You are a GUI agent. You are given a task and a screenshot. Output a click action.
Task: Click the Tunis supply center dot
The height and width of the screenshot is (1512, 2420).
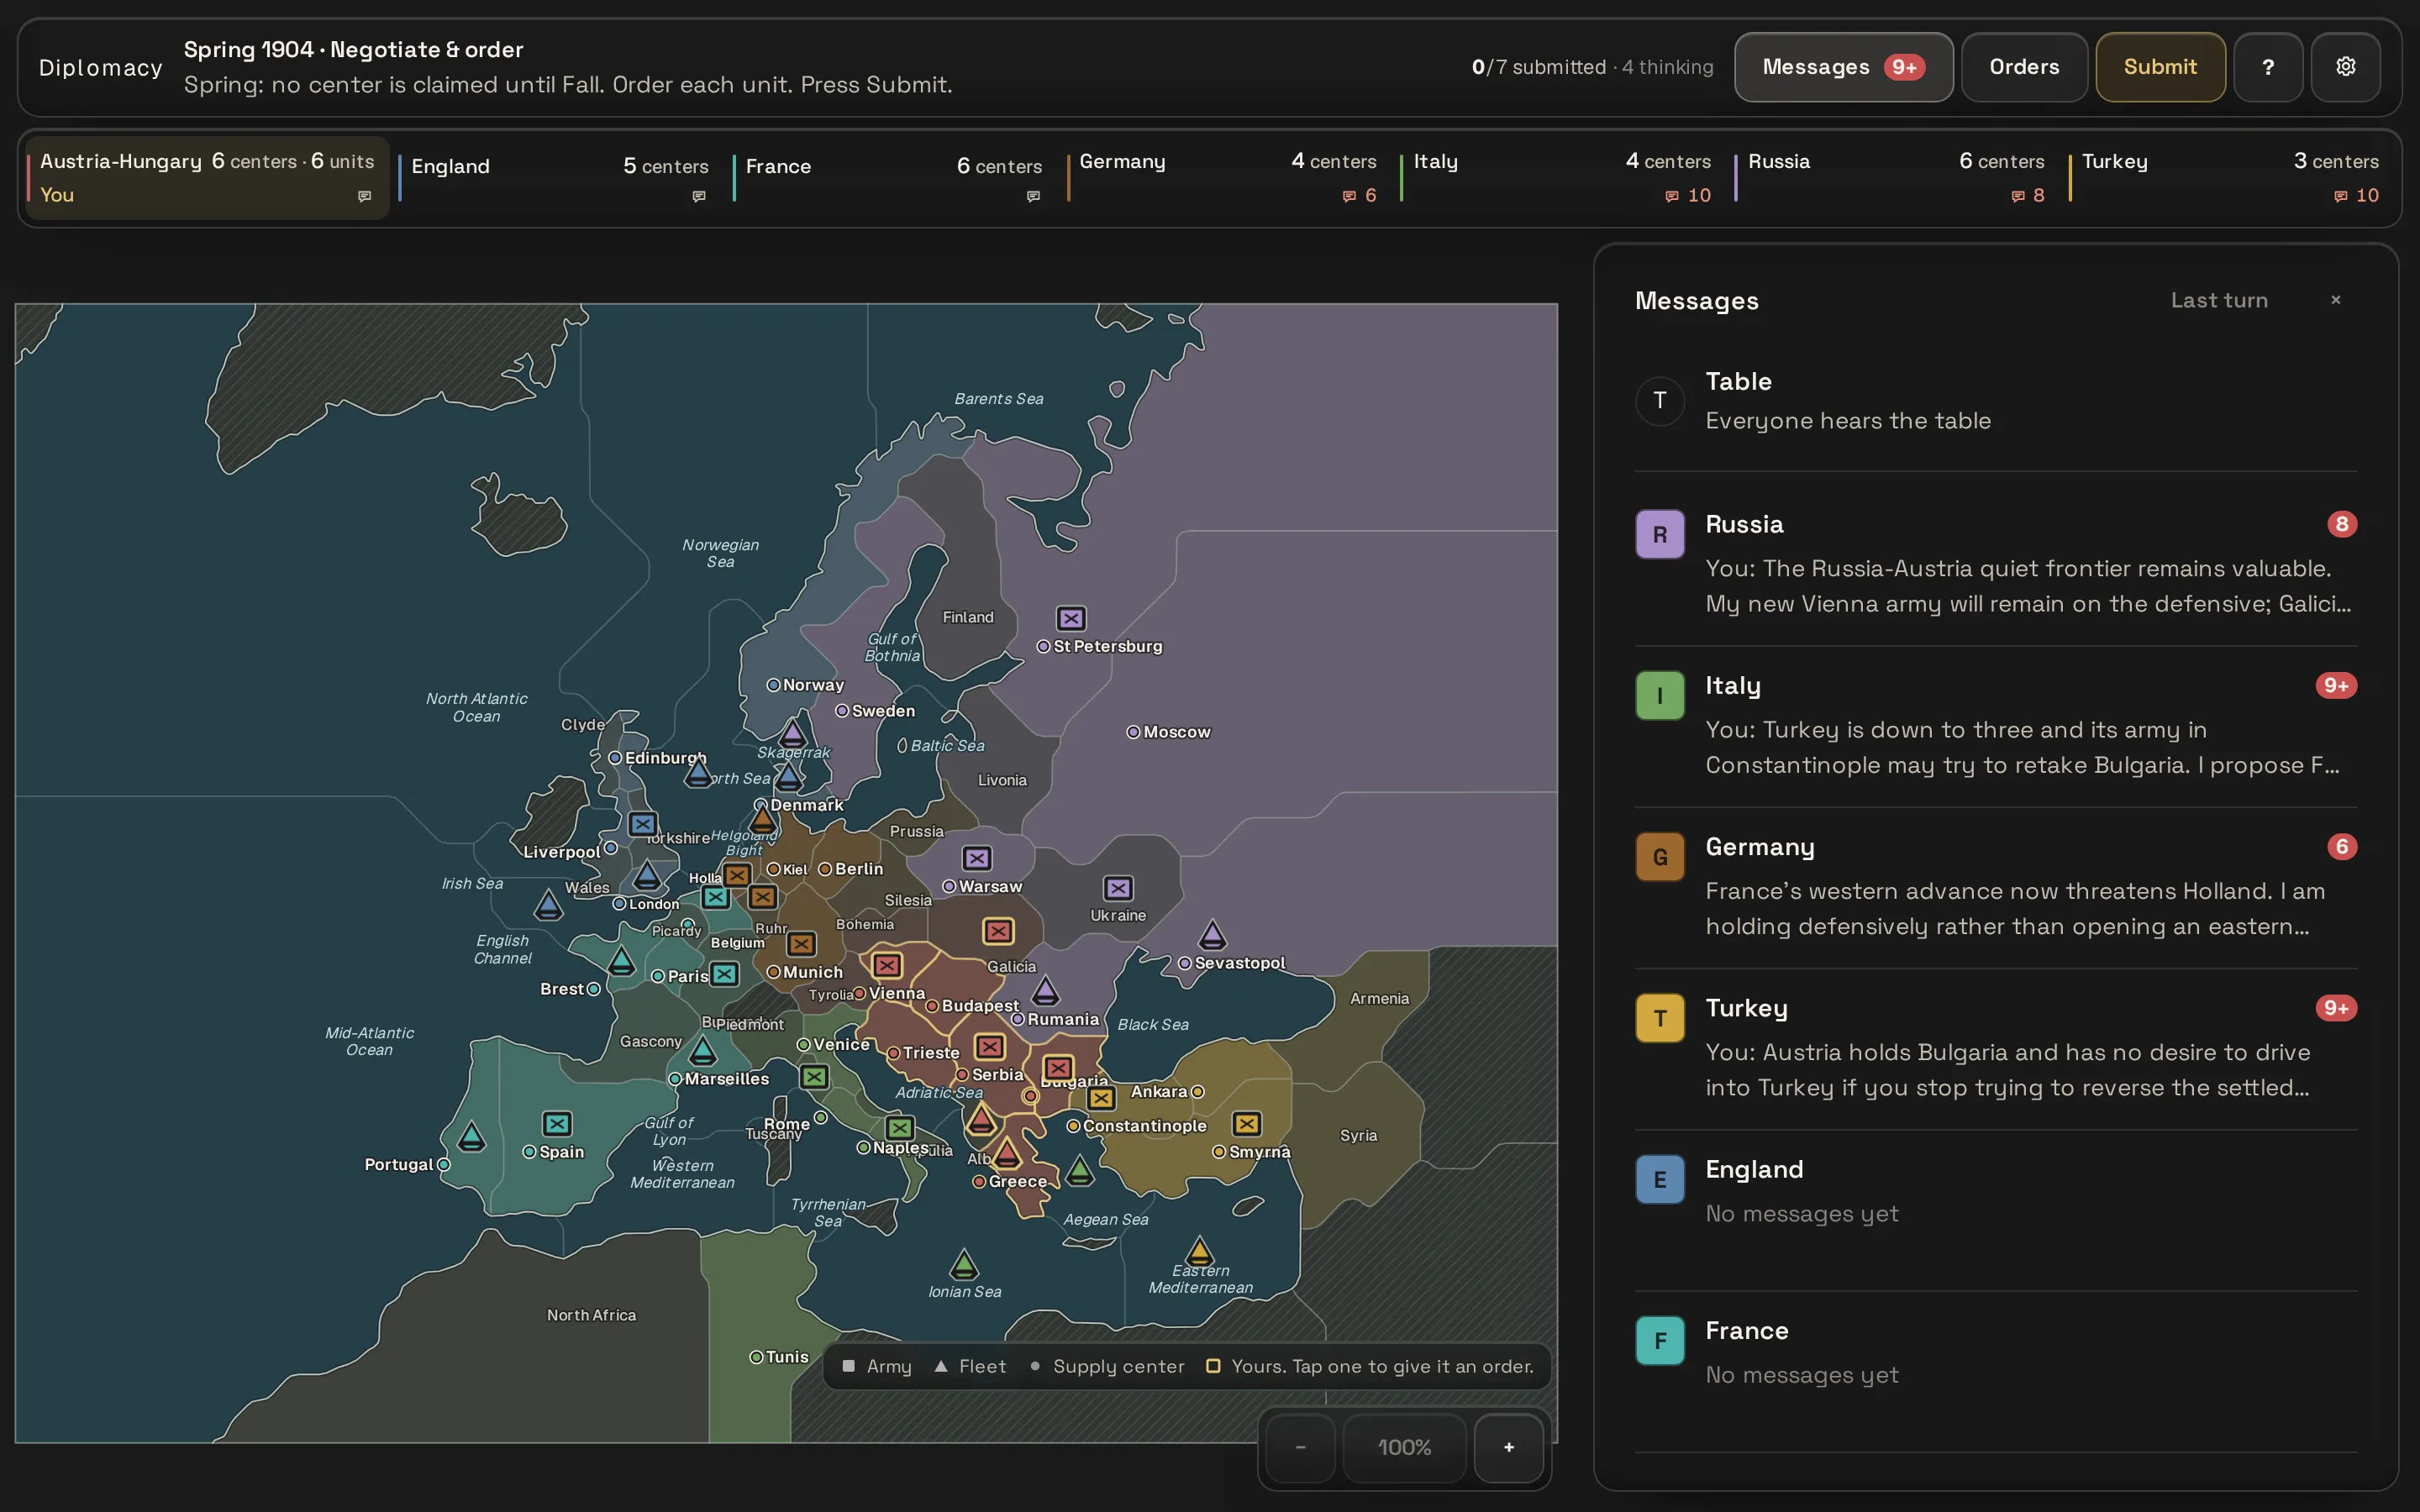click(x=757, y=1357)
